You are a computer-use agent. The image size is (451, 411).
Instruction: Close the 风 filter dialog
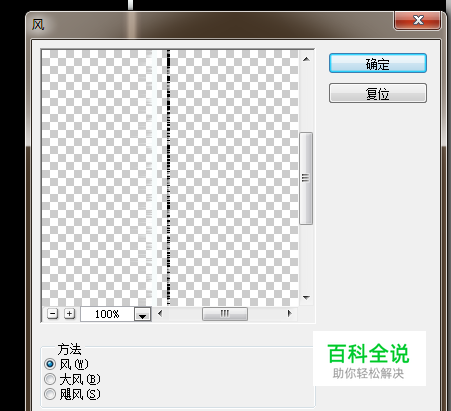pos(418,20)
